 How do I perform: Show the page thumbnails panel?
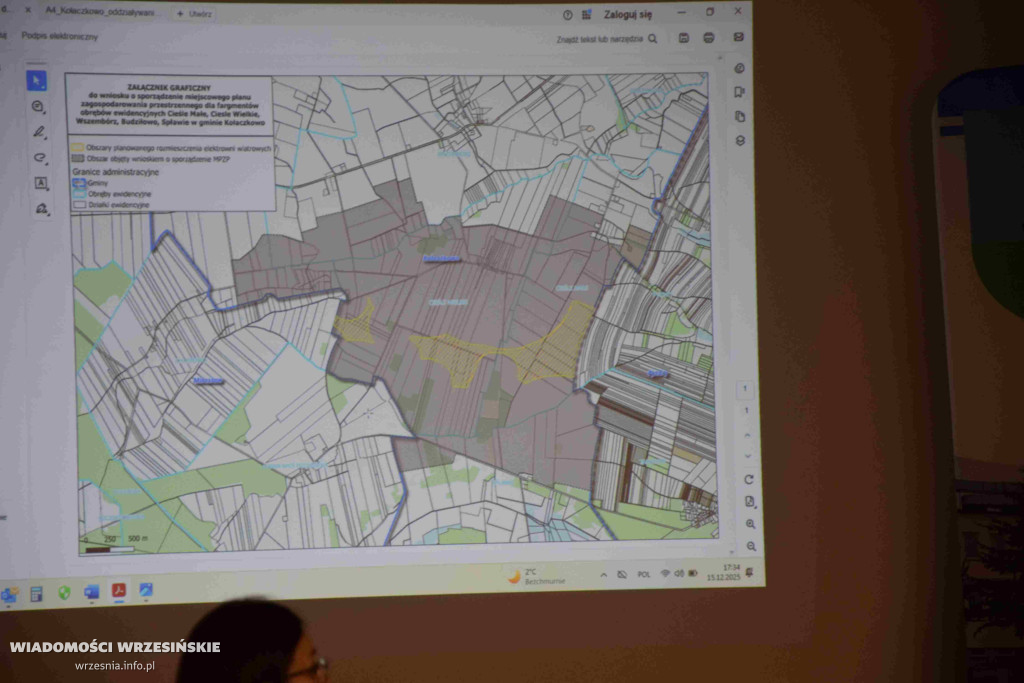[x=740, y=116]
